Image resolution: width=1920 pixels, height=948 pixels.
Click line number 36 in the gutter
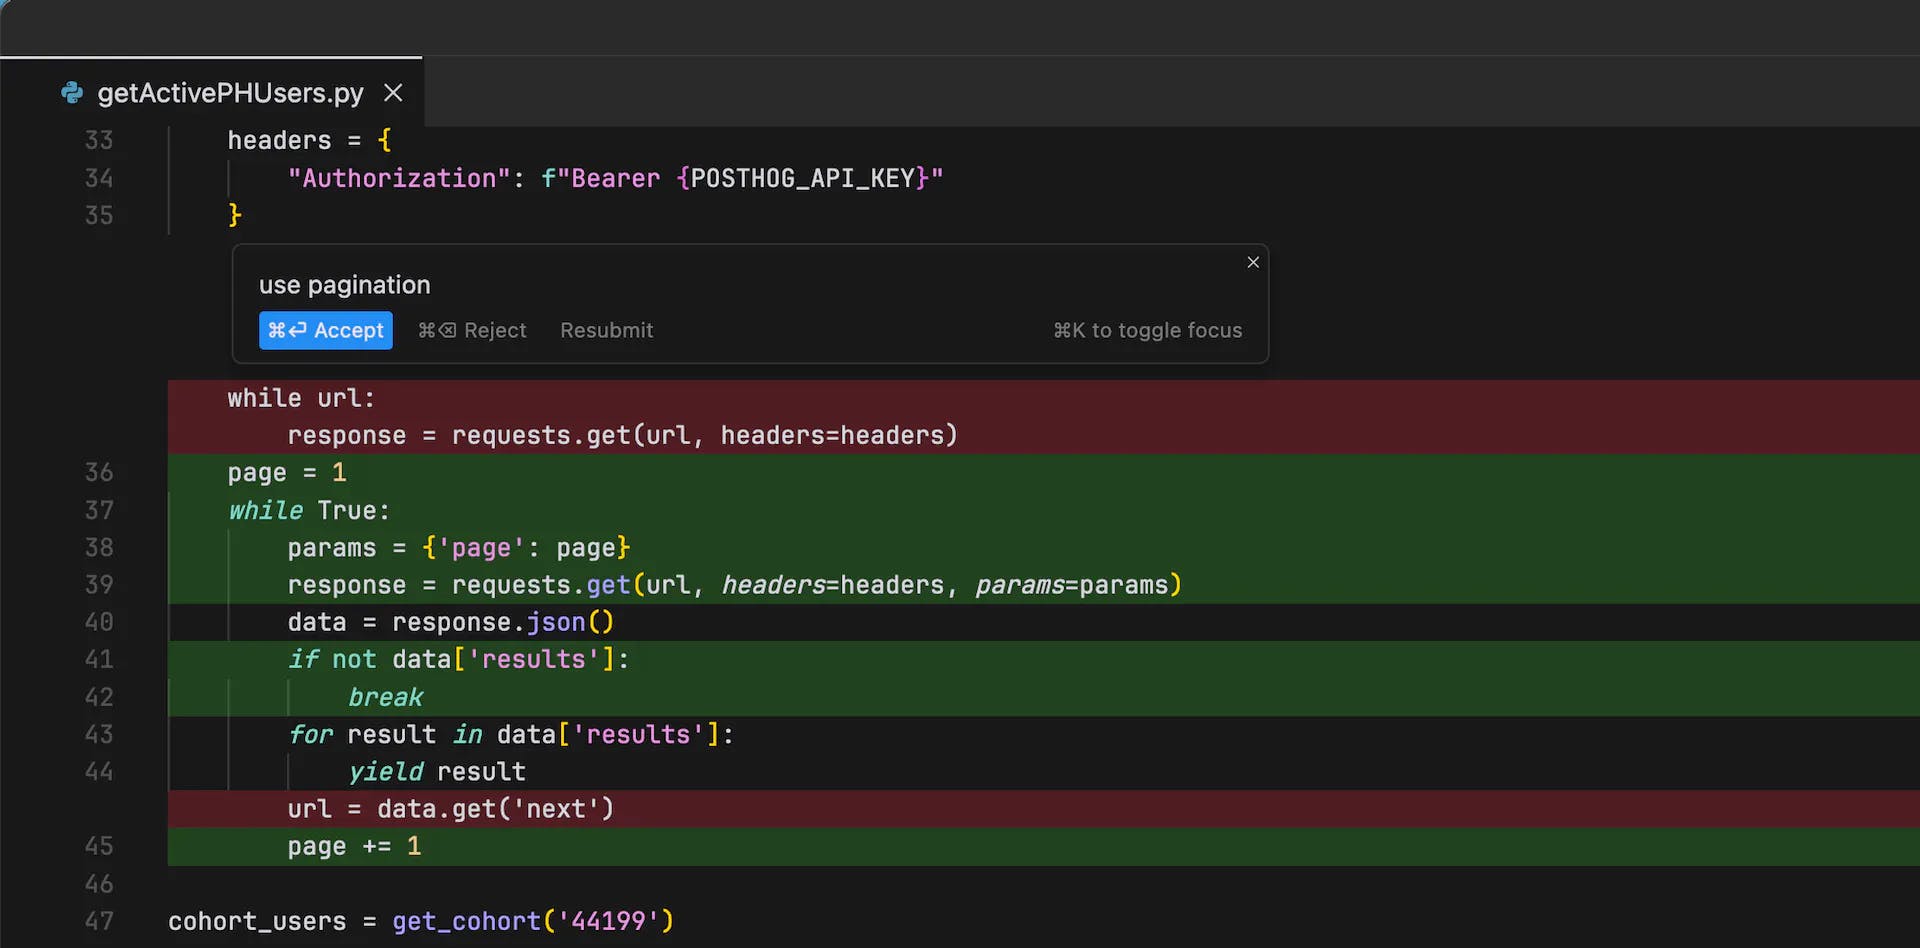99,472
